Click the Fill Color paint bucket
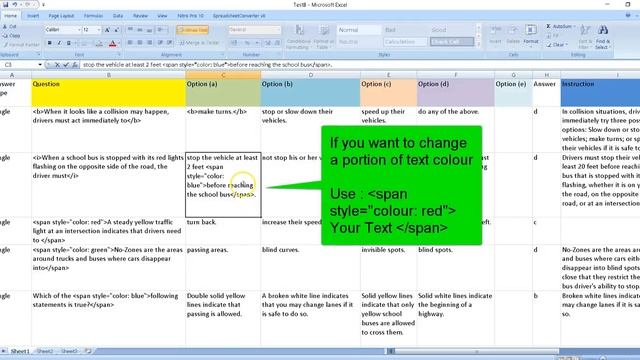The width and height of the screenshot is (640, 360). coord(99,43)
